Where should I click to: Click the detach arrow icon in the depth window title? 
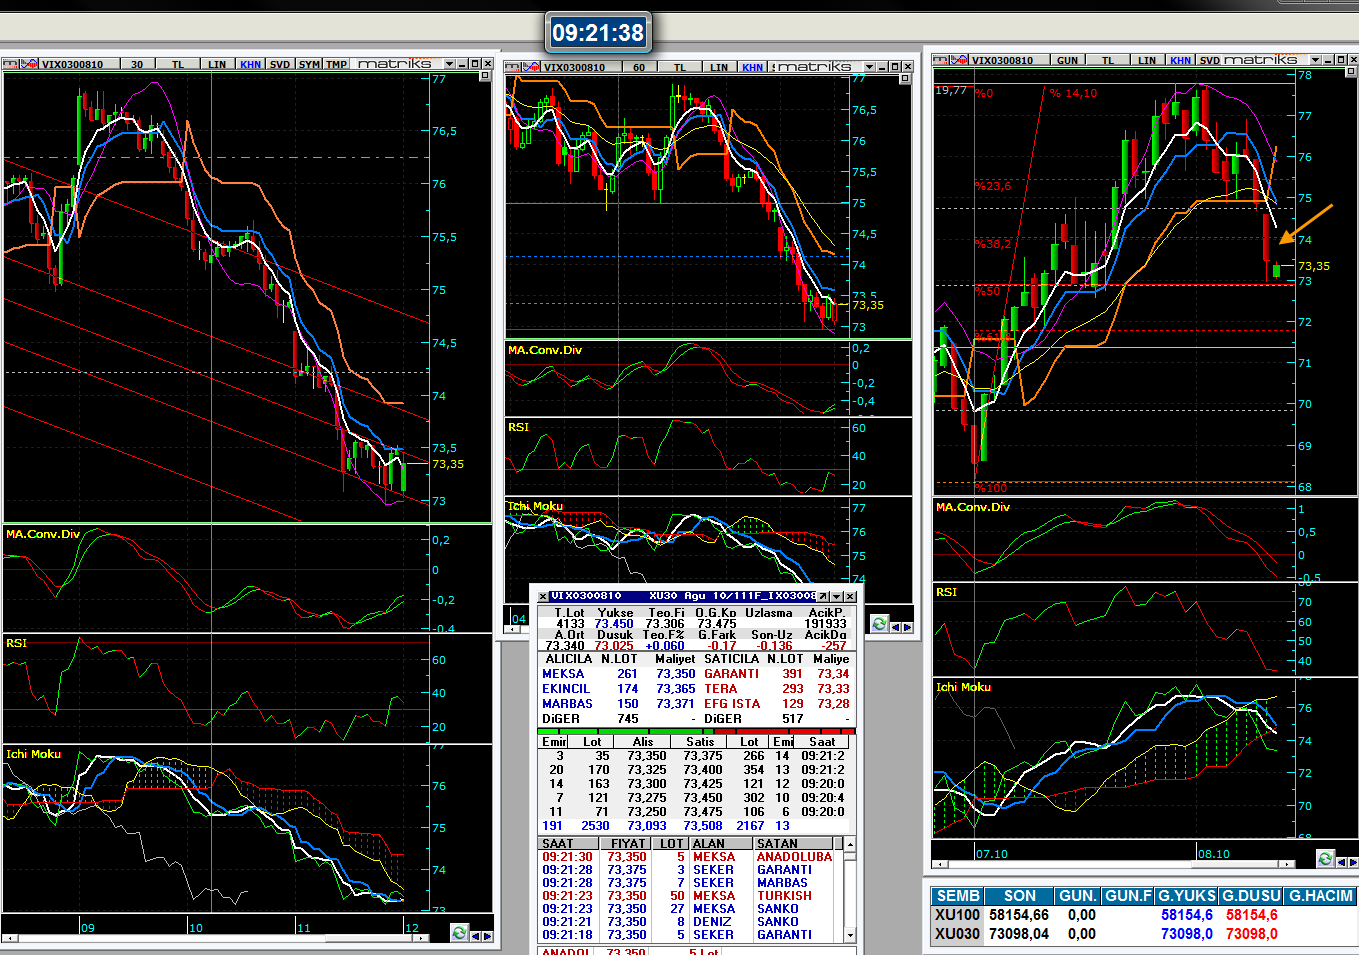(x=823, y=597)
